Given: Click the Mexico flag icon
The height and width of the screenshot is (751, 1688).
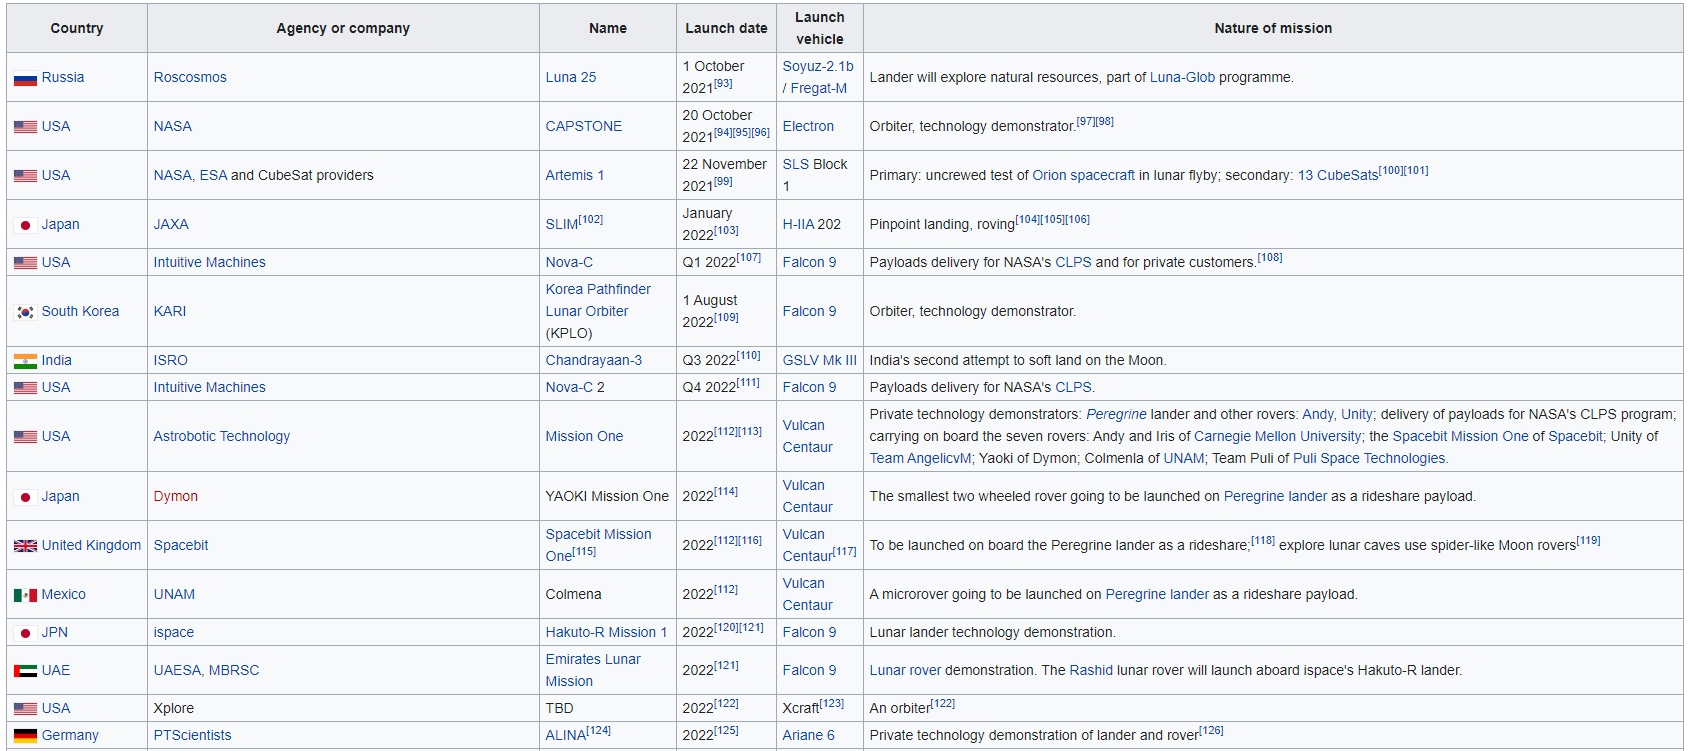Looking at the screenshot, I should click(25, 595).
